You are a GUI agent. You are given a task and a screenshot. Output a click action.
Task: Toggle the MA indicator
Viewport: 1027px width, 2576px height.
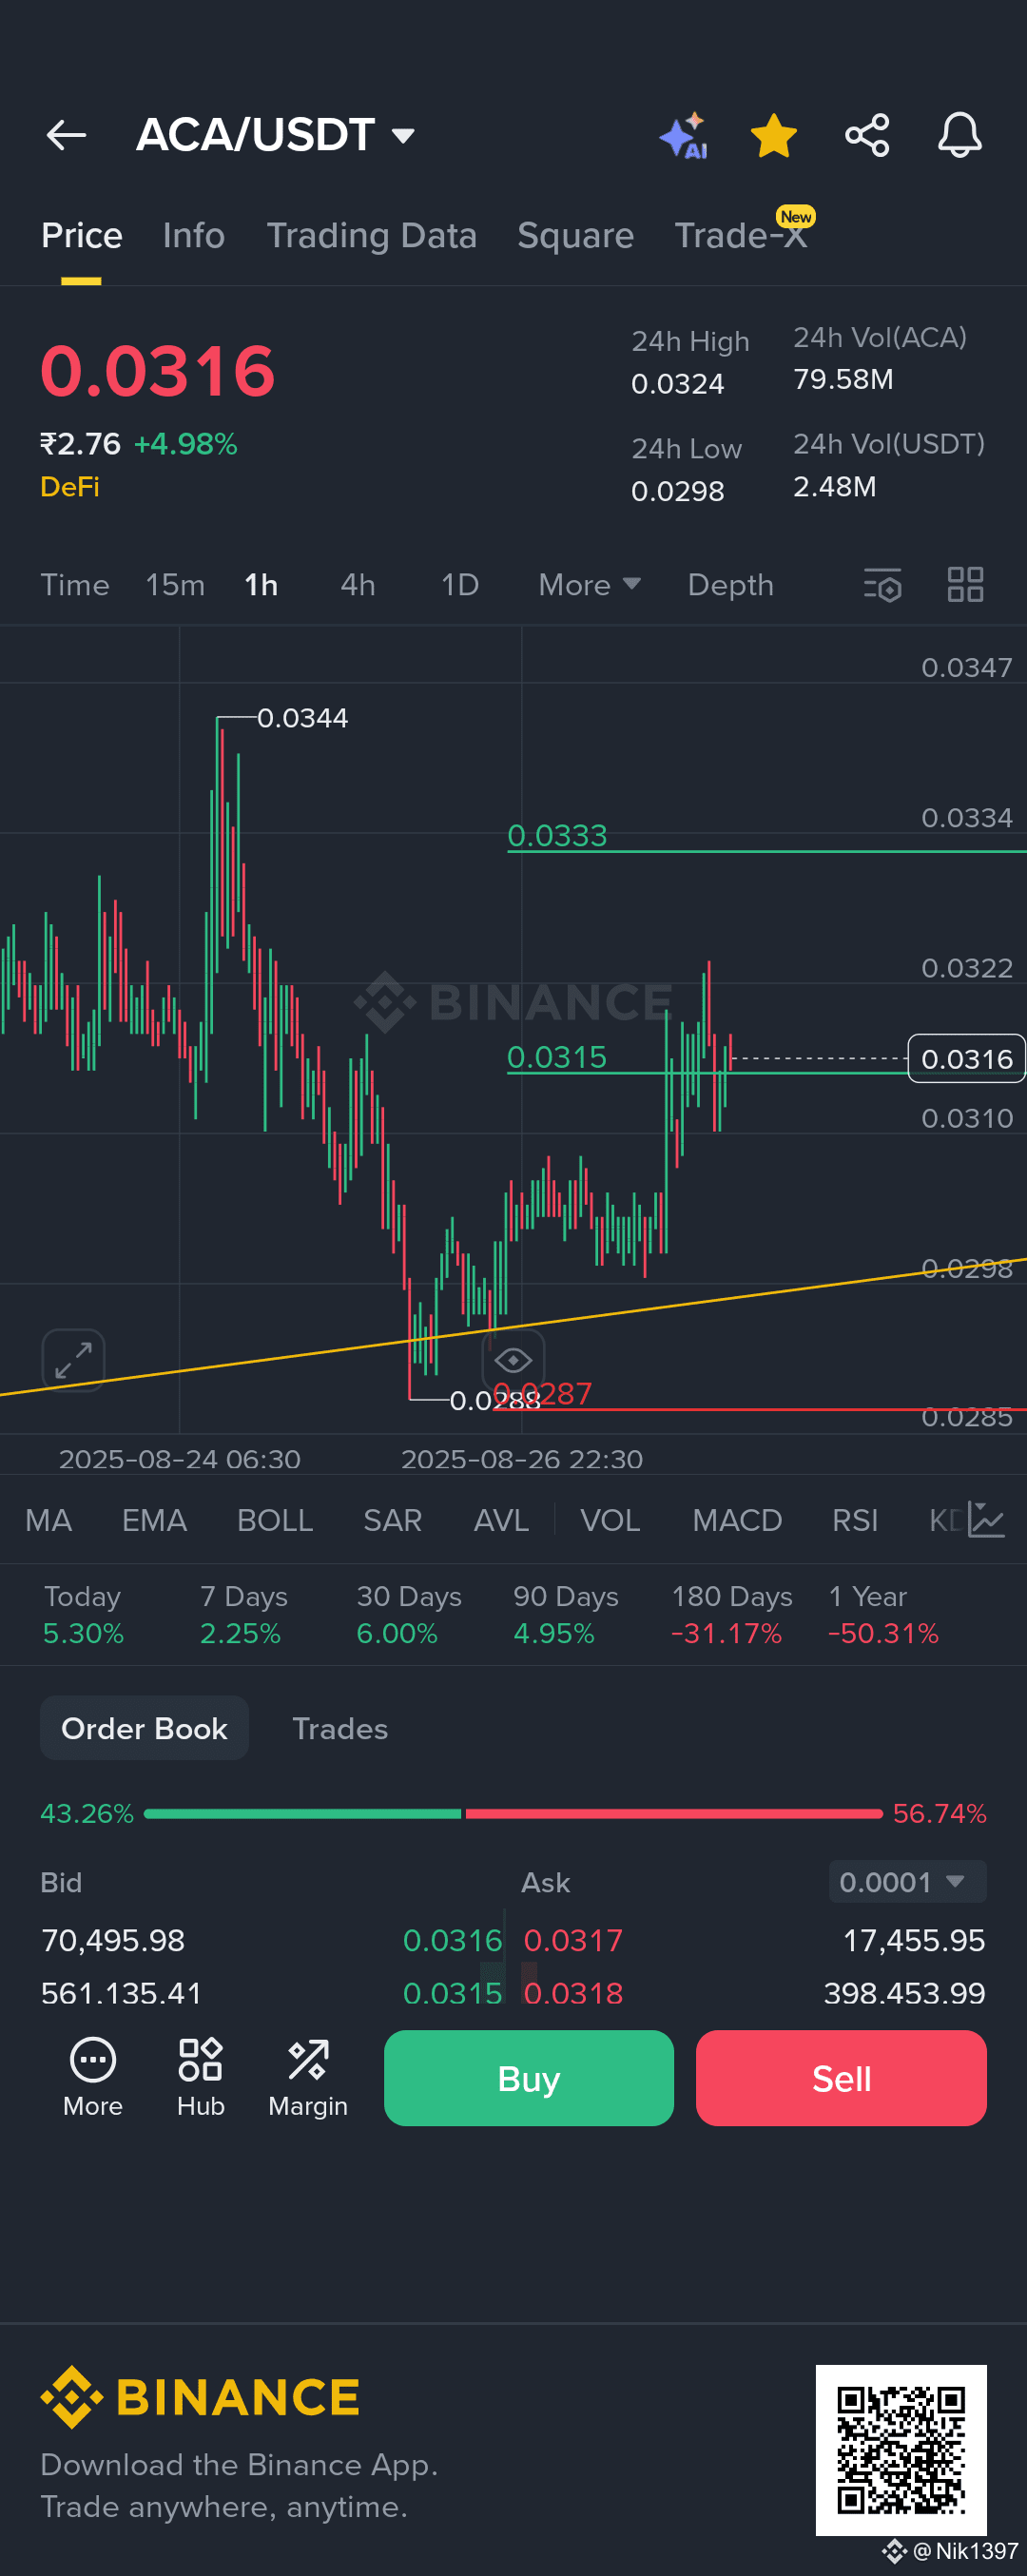pyautogui.click(x=48, y=1521)
